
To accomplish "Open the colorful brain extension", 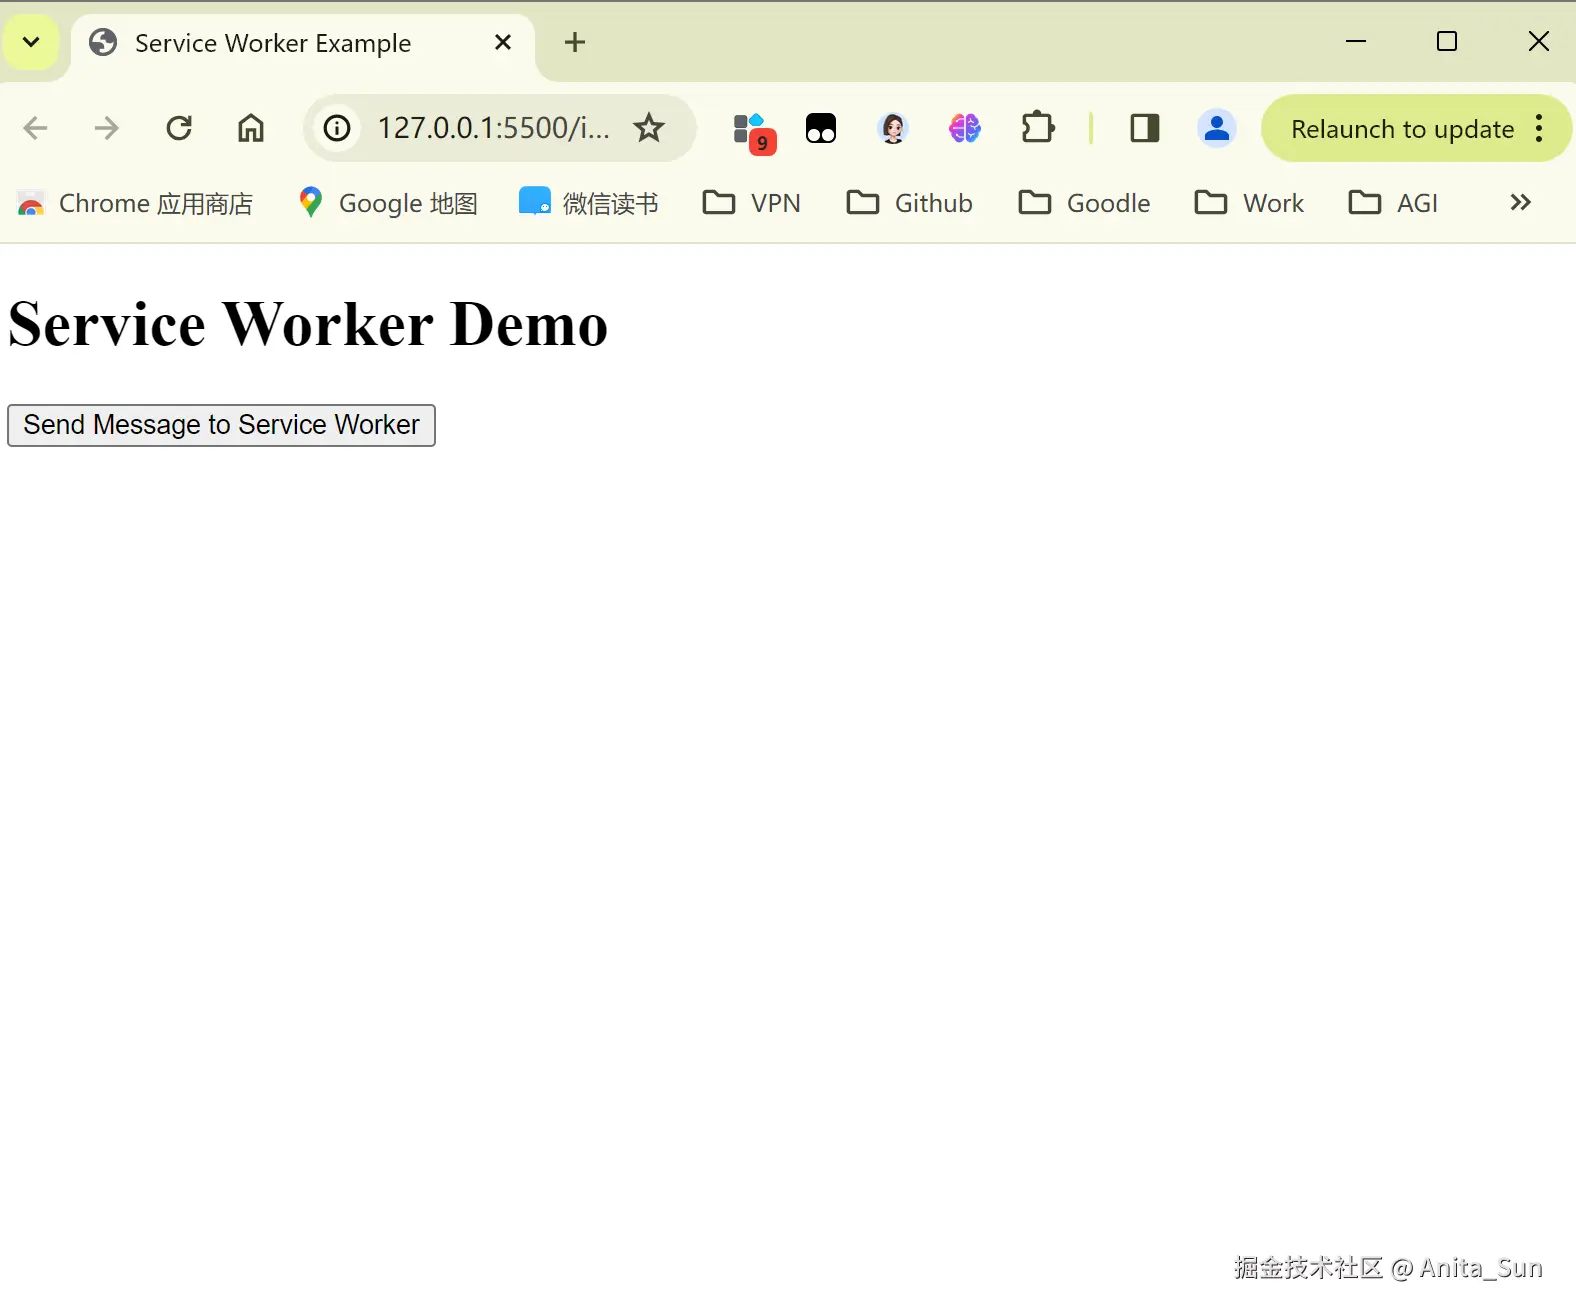I will [965, 128].
